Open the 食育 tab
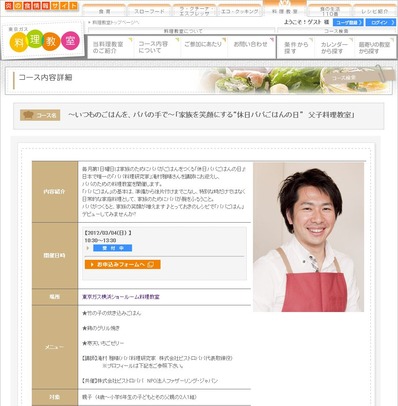 (x=104, y=11)
